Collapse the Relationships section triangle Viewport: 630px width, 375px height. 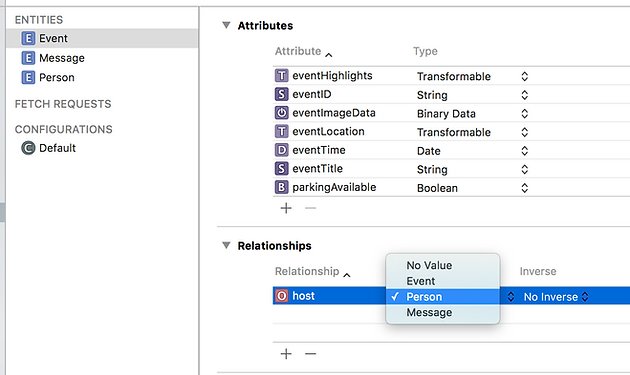(x=227, y=245)
